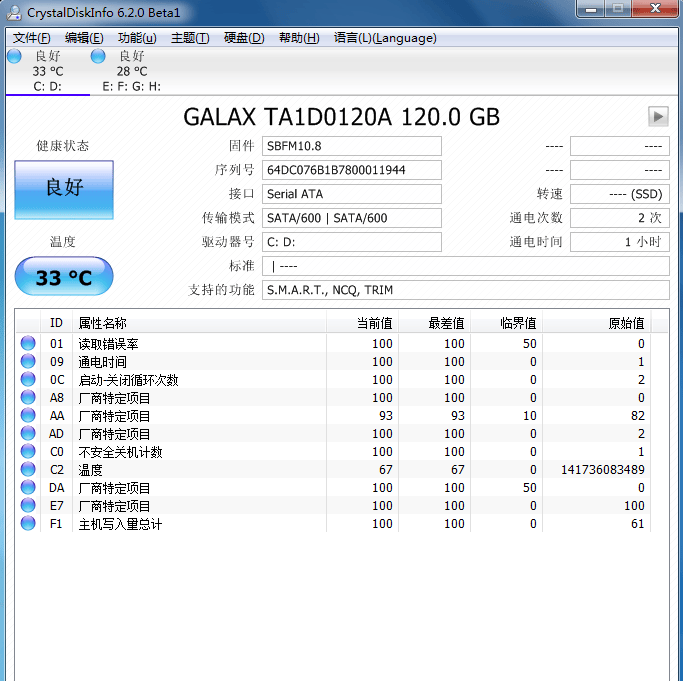Click the 良好 health status button
The image size is (683, 681).
click(64, 190)
